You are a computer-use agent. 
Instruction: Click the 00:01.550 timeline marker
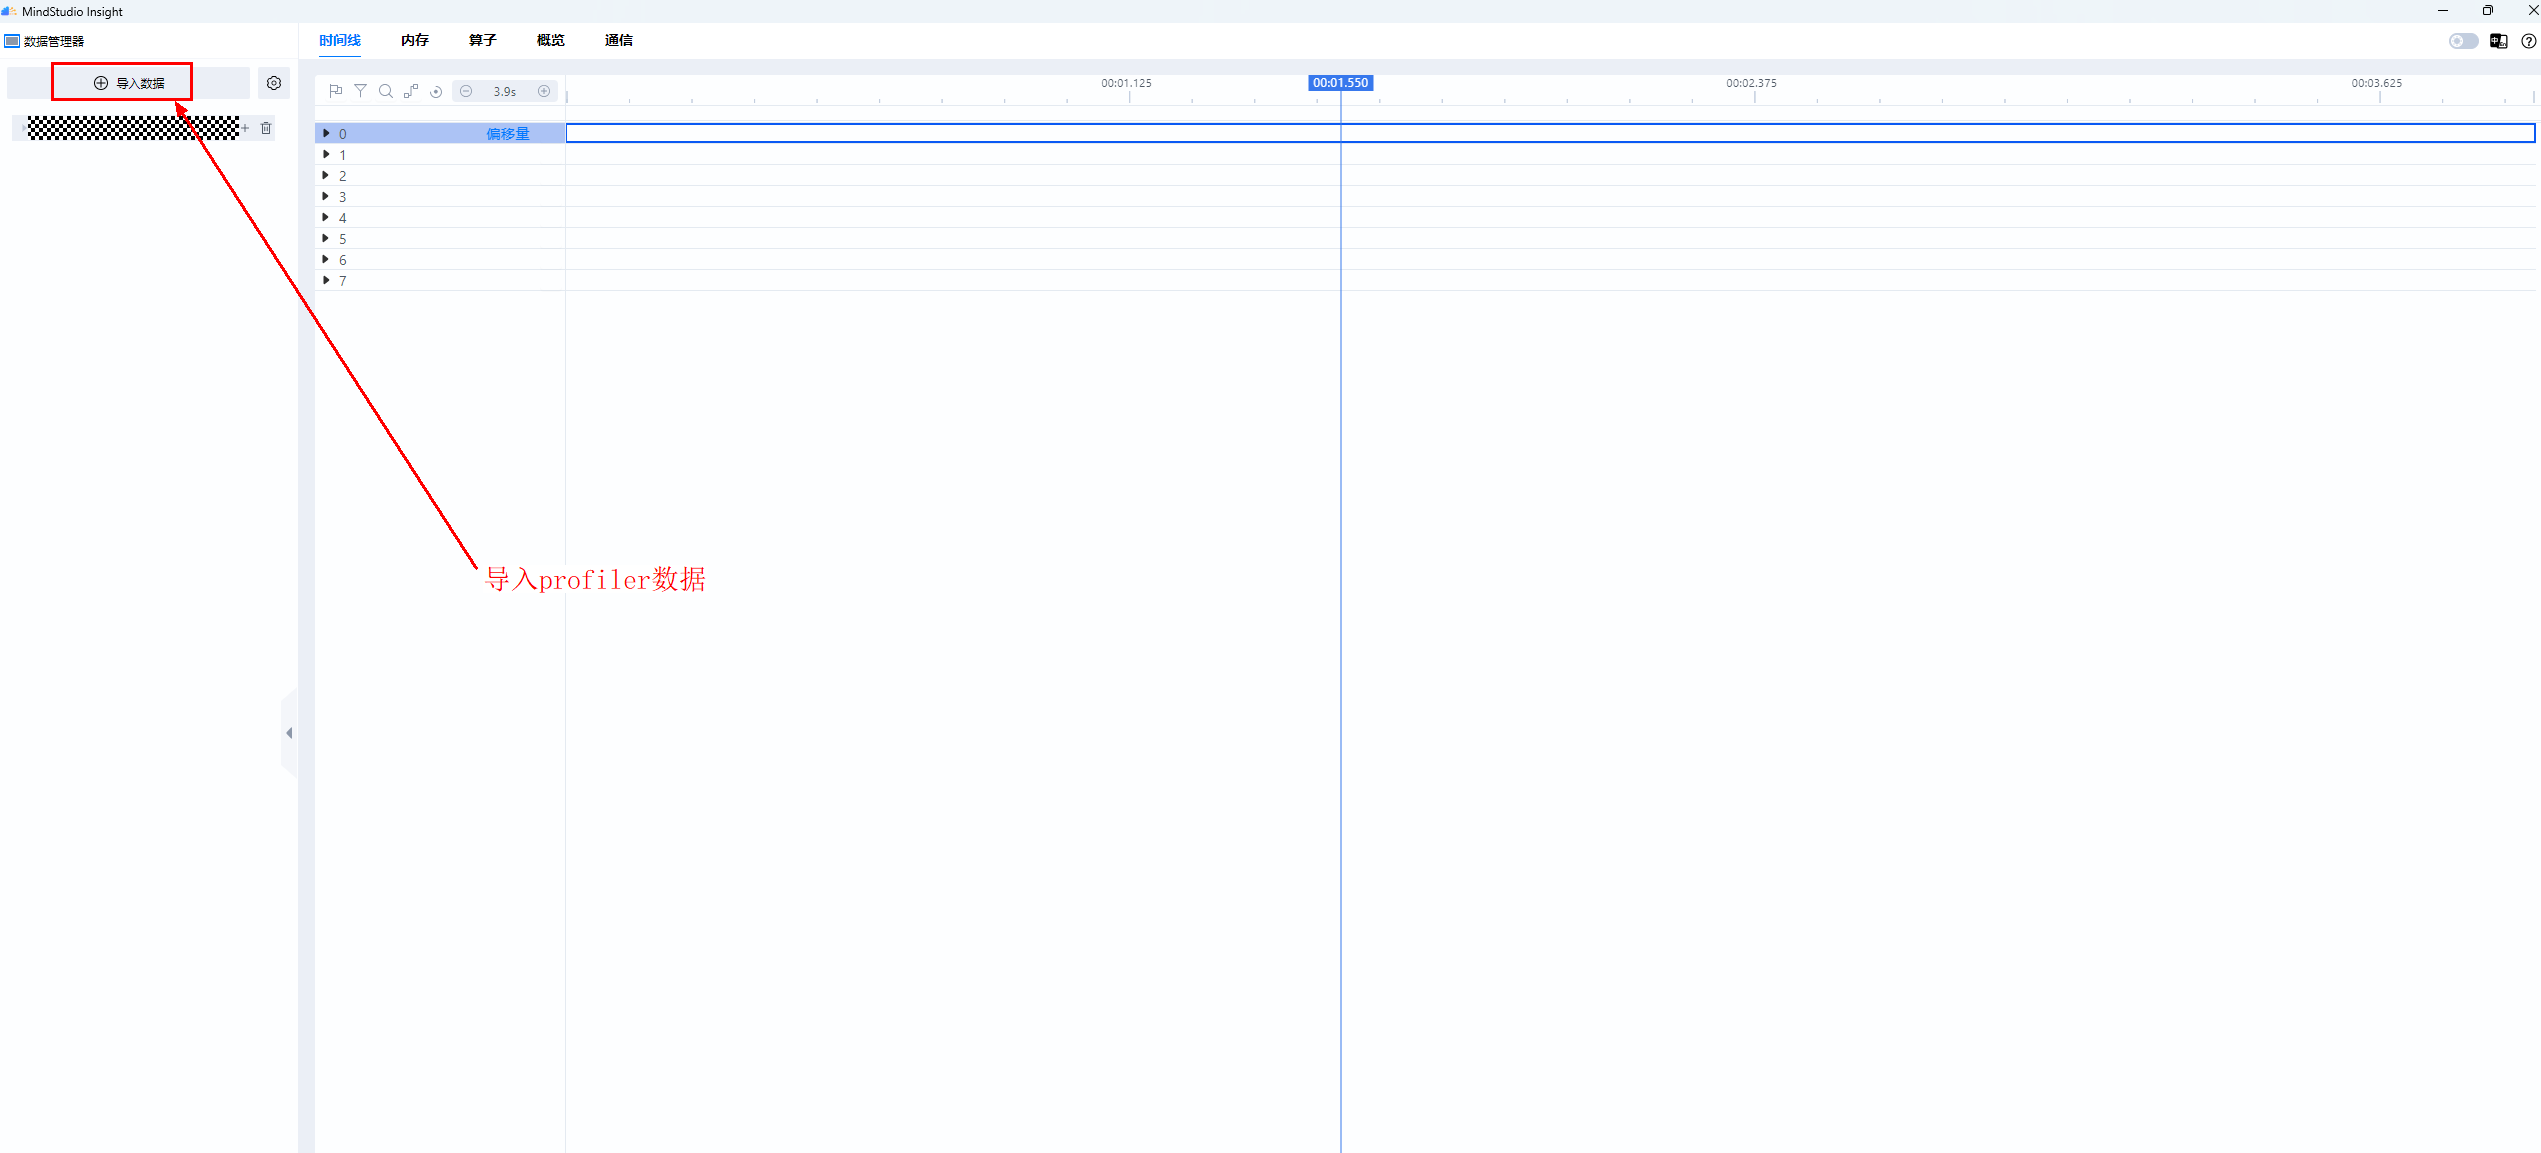pyautogui.click(x=1340, y=83)
